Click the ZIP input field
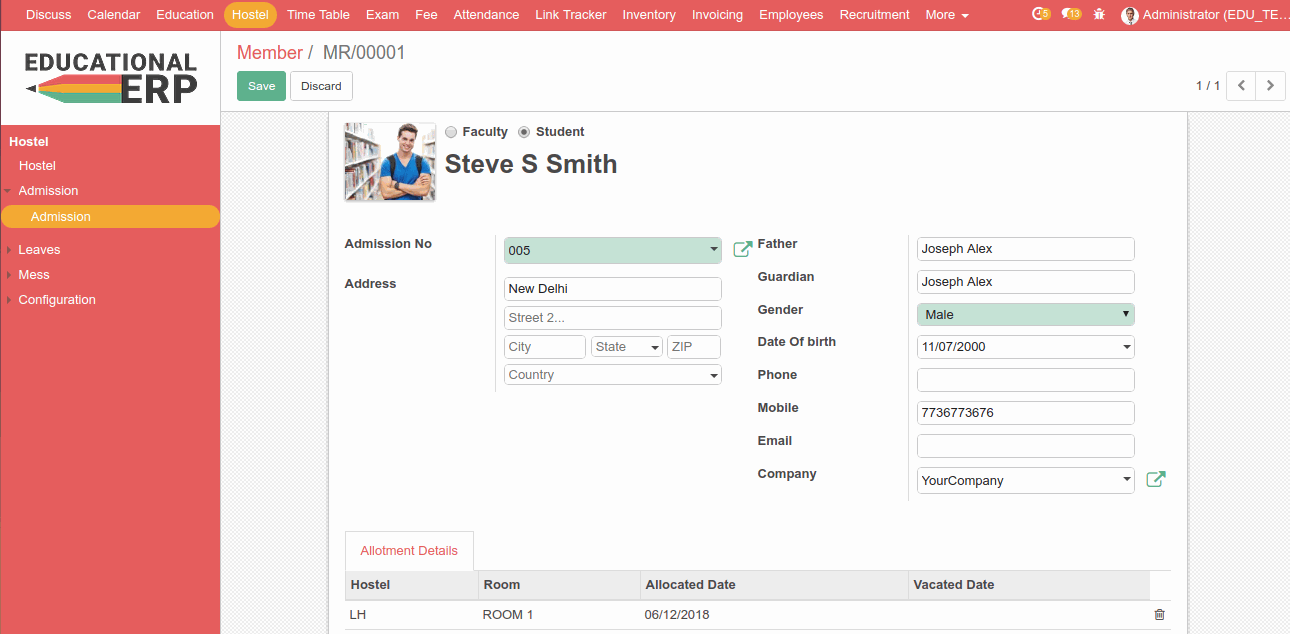1290x634 pixels. pos(694,347)
